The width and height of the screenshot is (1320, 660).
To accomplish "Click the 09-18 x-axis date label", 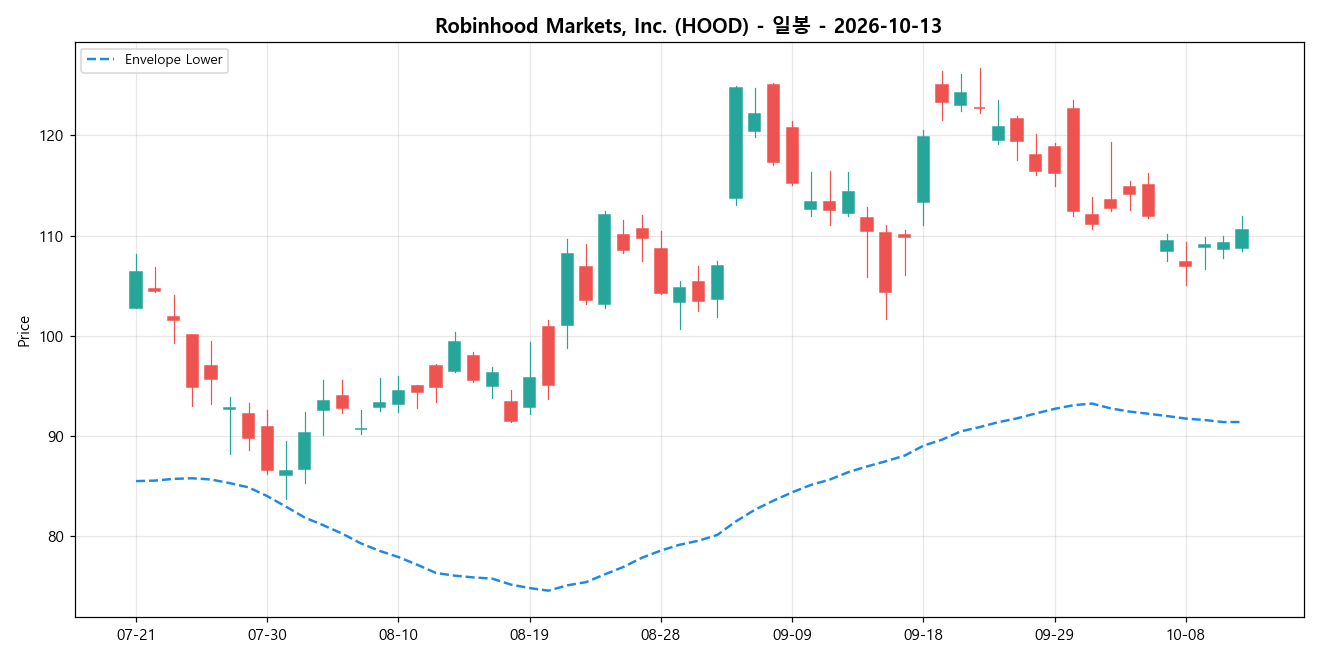I will [x=923, y=634].
